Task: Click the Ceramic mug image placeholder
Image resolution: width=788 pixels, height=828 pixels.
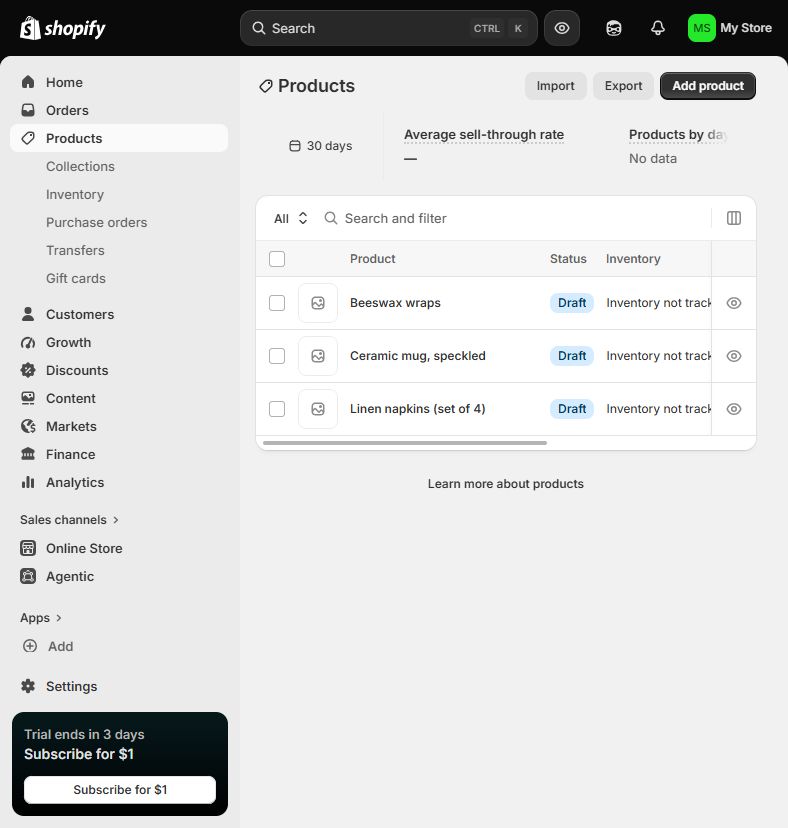Action: tap(318, 356)
